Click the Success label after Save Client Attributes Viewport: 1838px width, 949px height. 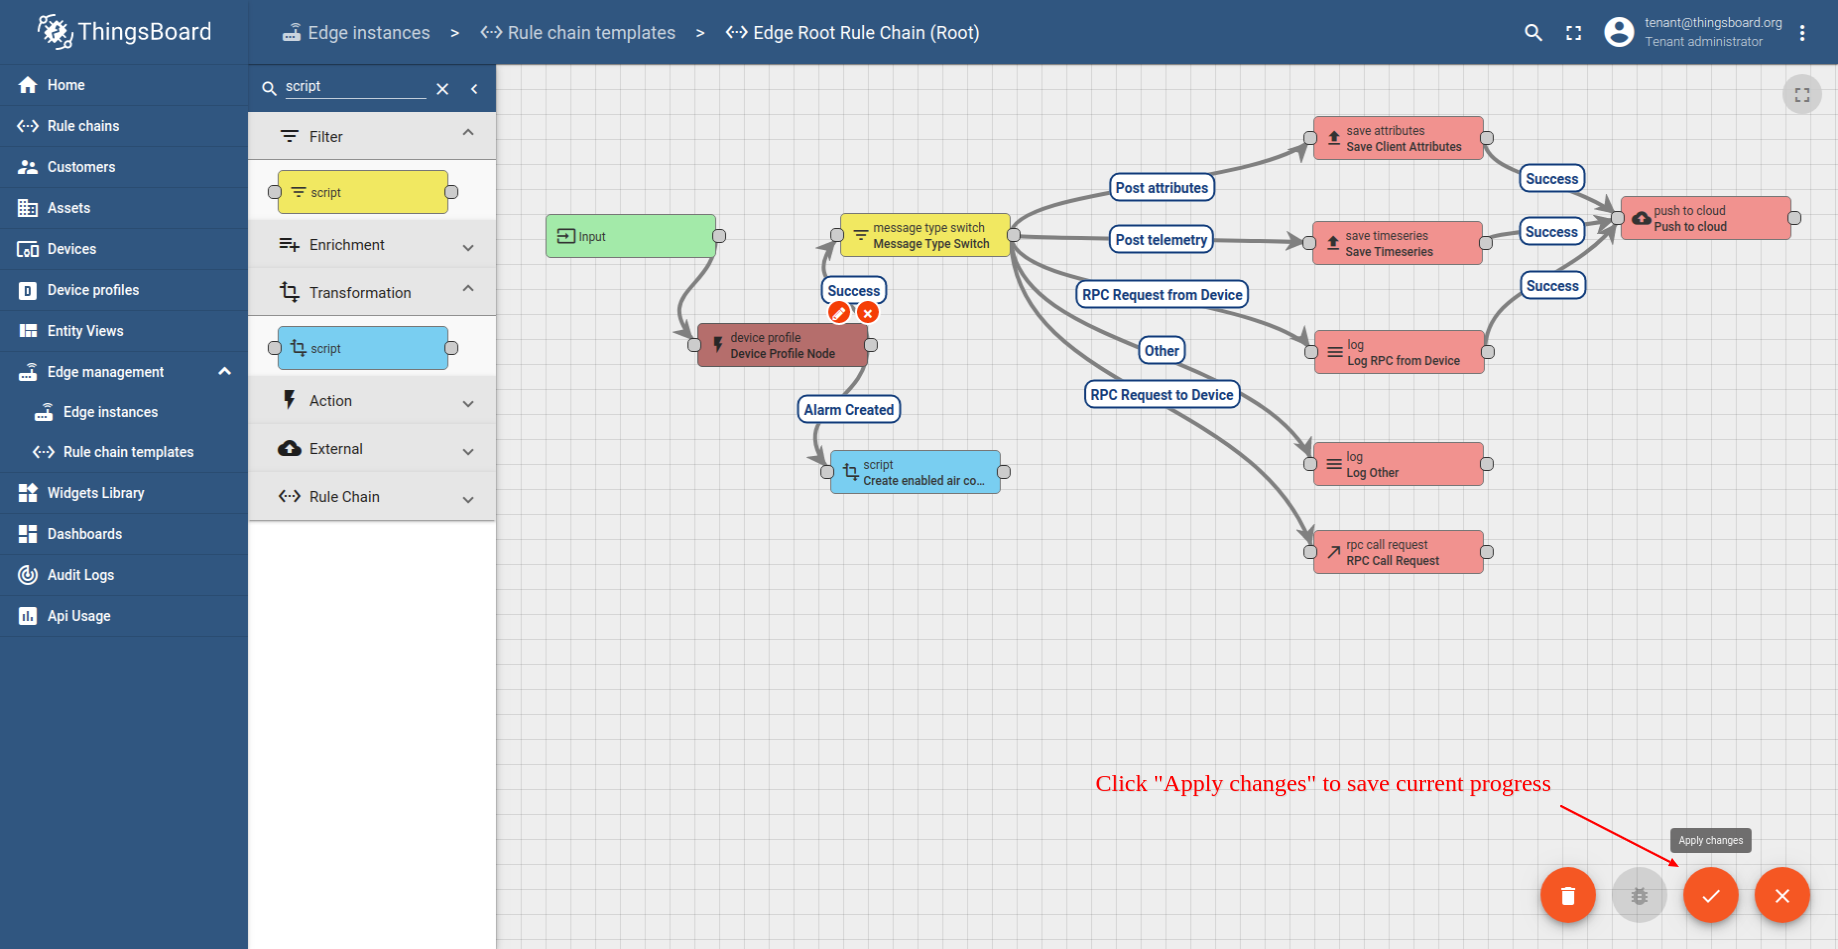pyautogui.click(x=1552, y=179)
